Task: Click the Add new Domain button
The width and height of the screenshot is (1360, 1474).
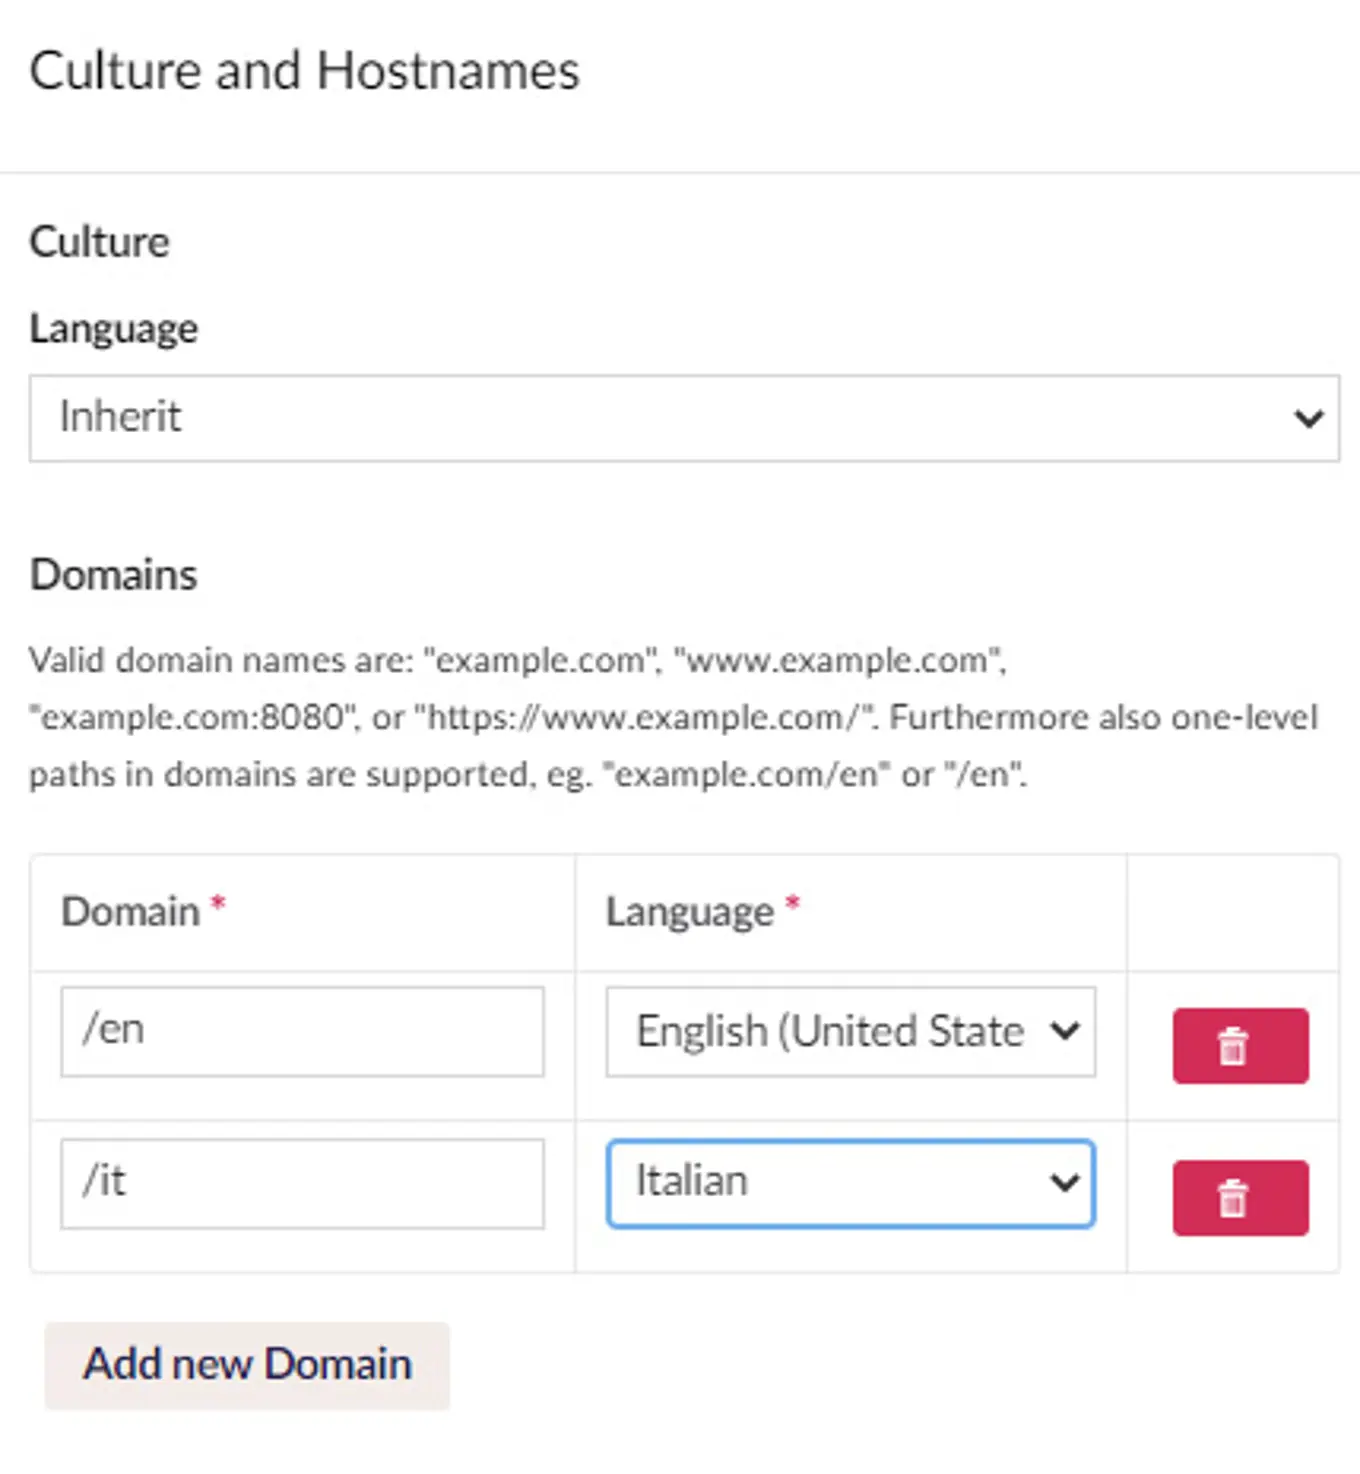Action: coord(246,1364)
